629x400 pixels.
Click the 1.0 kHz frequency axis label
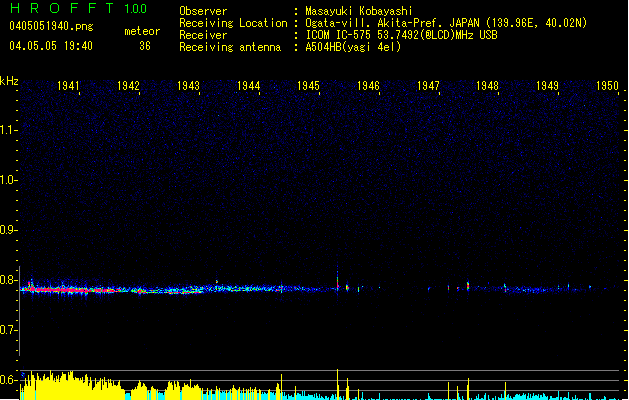click(x=8, y=180)
